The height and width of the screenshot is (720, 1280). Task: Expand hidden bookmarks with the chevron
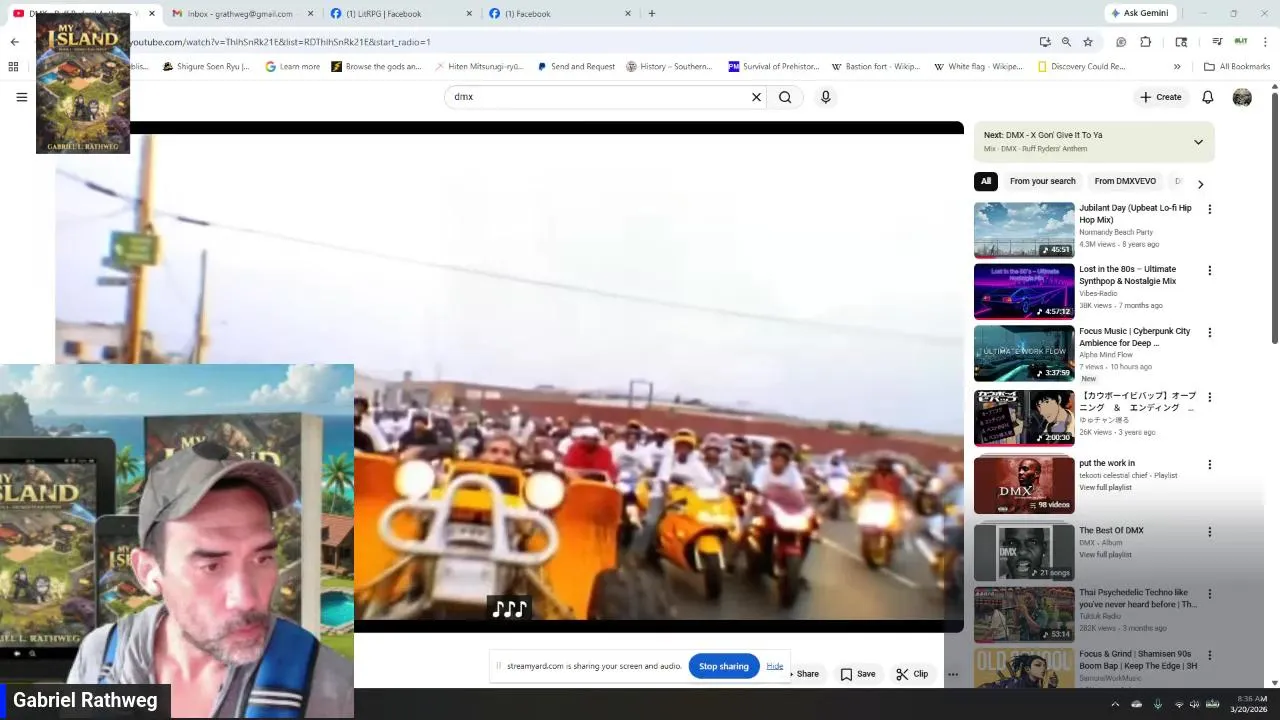point(1177,67)
